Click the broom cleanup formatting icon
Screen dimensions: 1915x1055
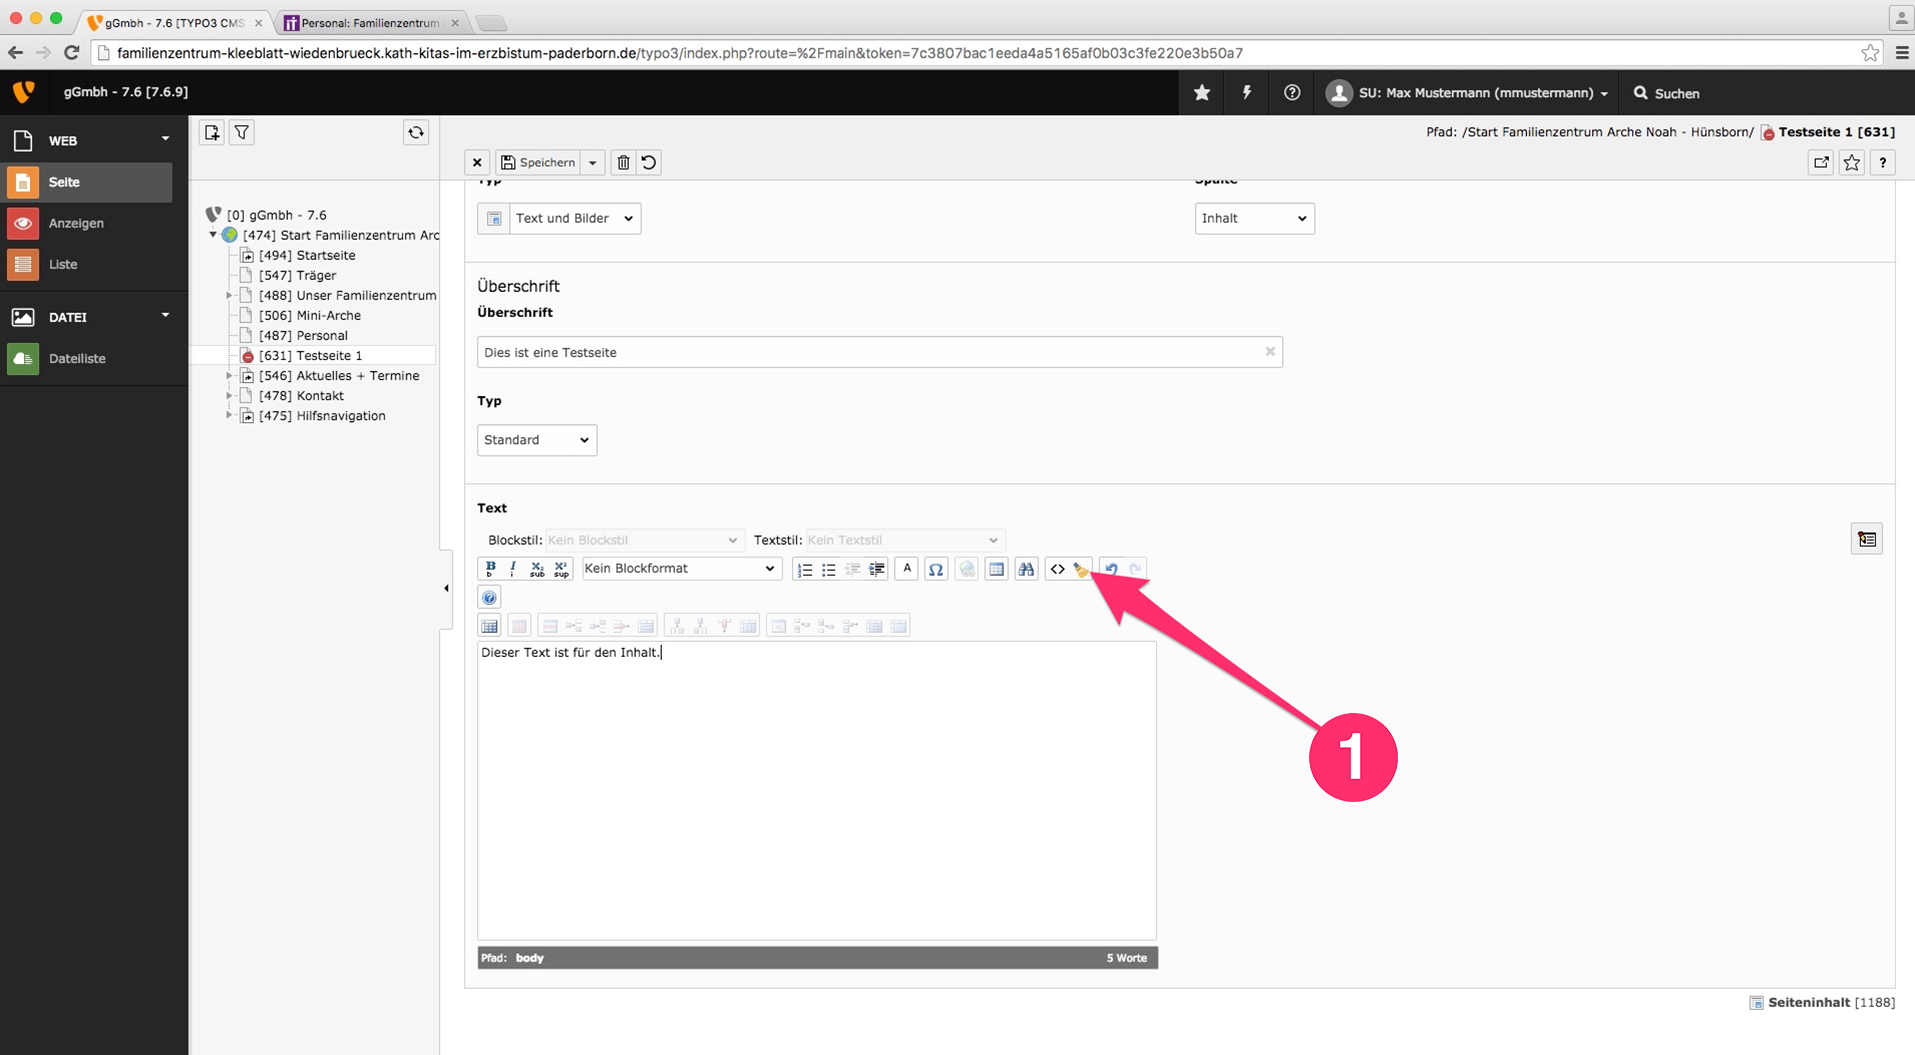(1080, 569)
